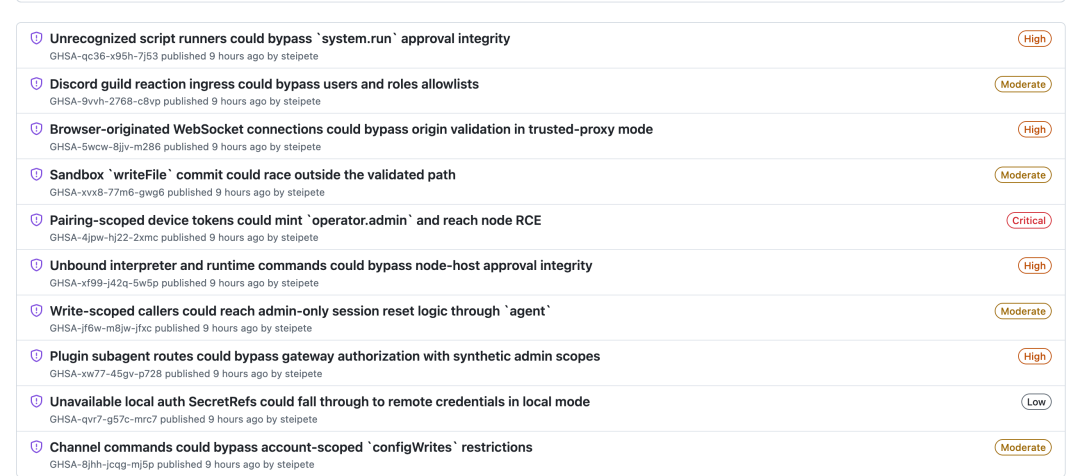
Task: Click shield icon next to Discord guild reaction advisory
Action: pyautogui.click(x=37, y=84)
